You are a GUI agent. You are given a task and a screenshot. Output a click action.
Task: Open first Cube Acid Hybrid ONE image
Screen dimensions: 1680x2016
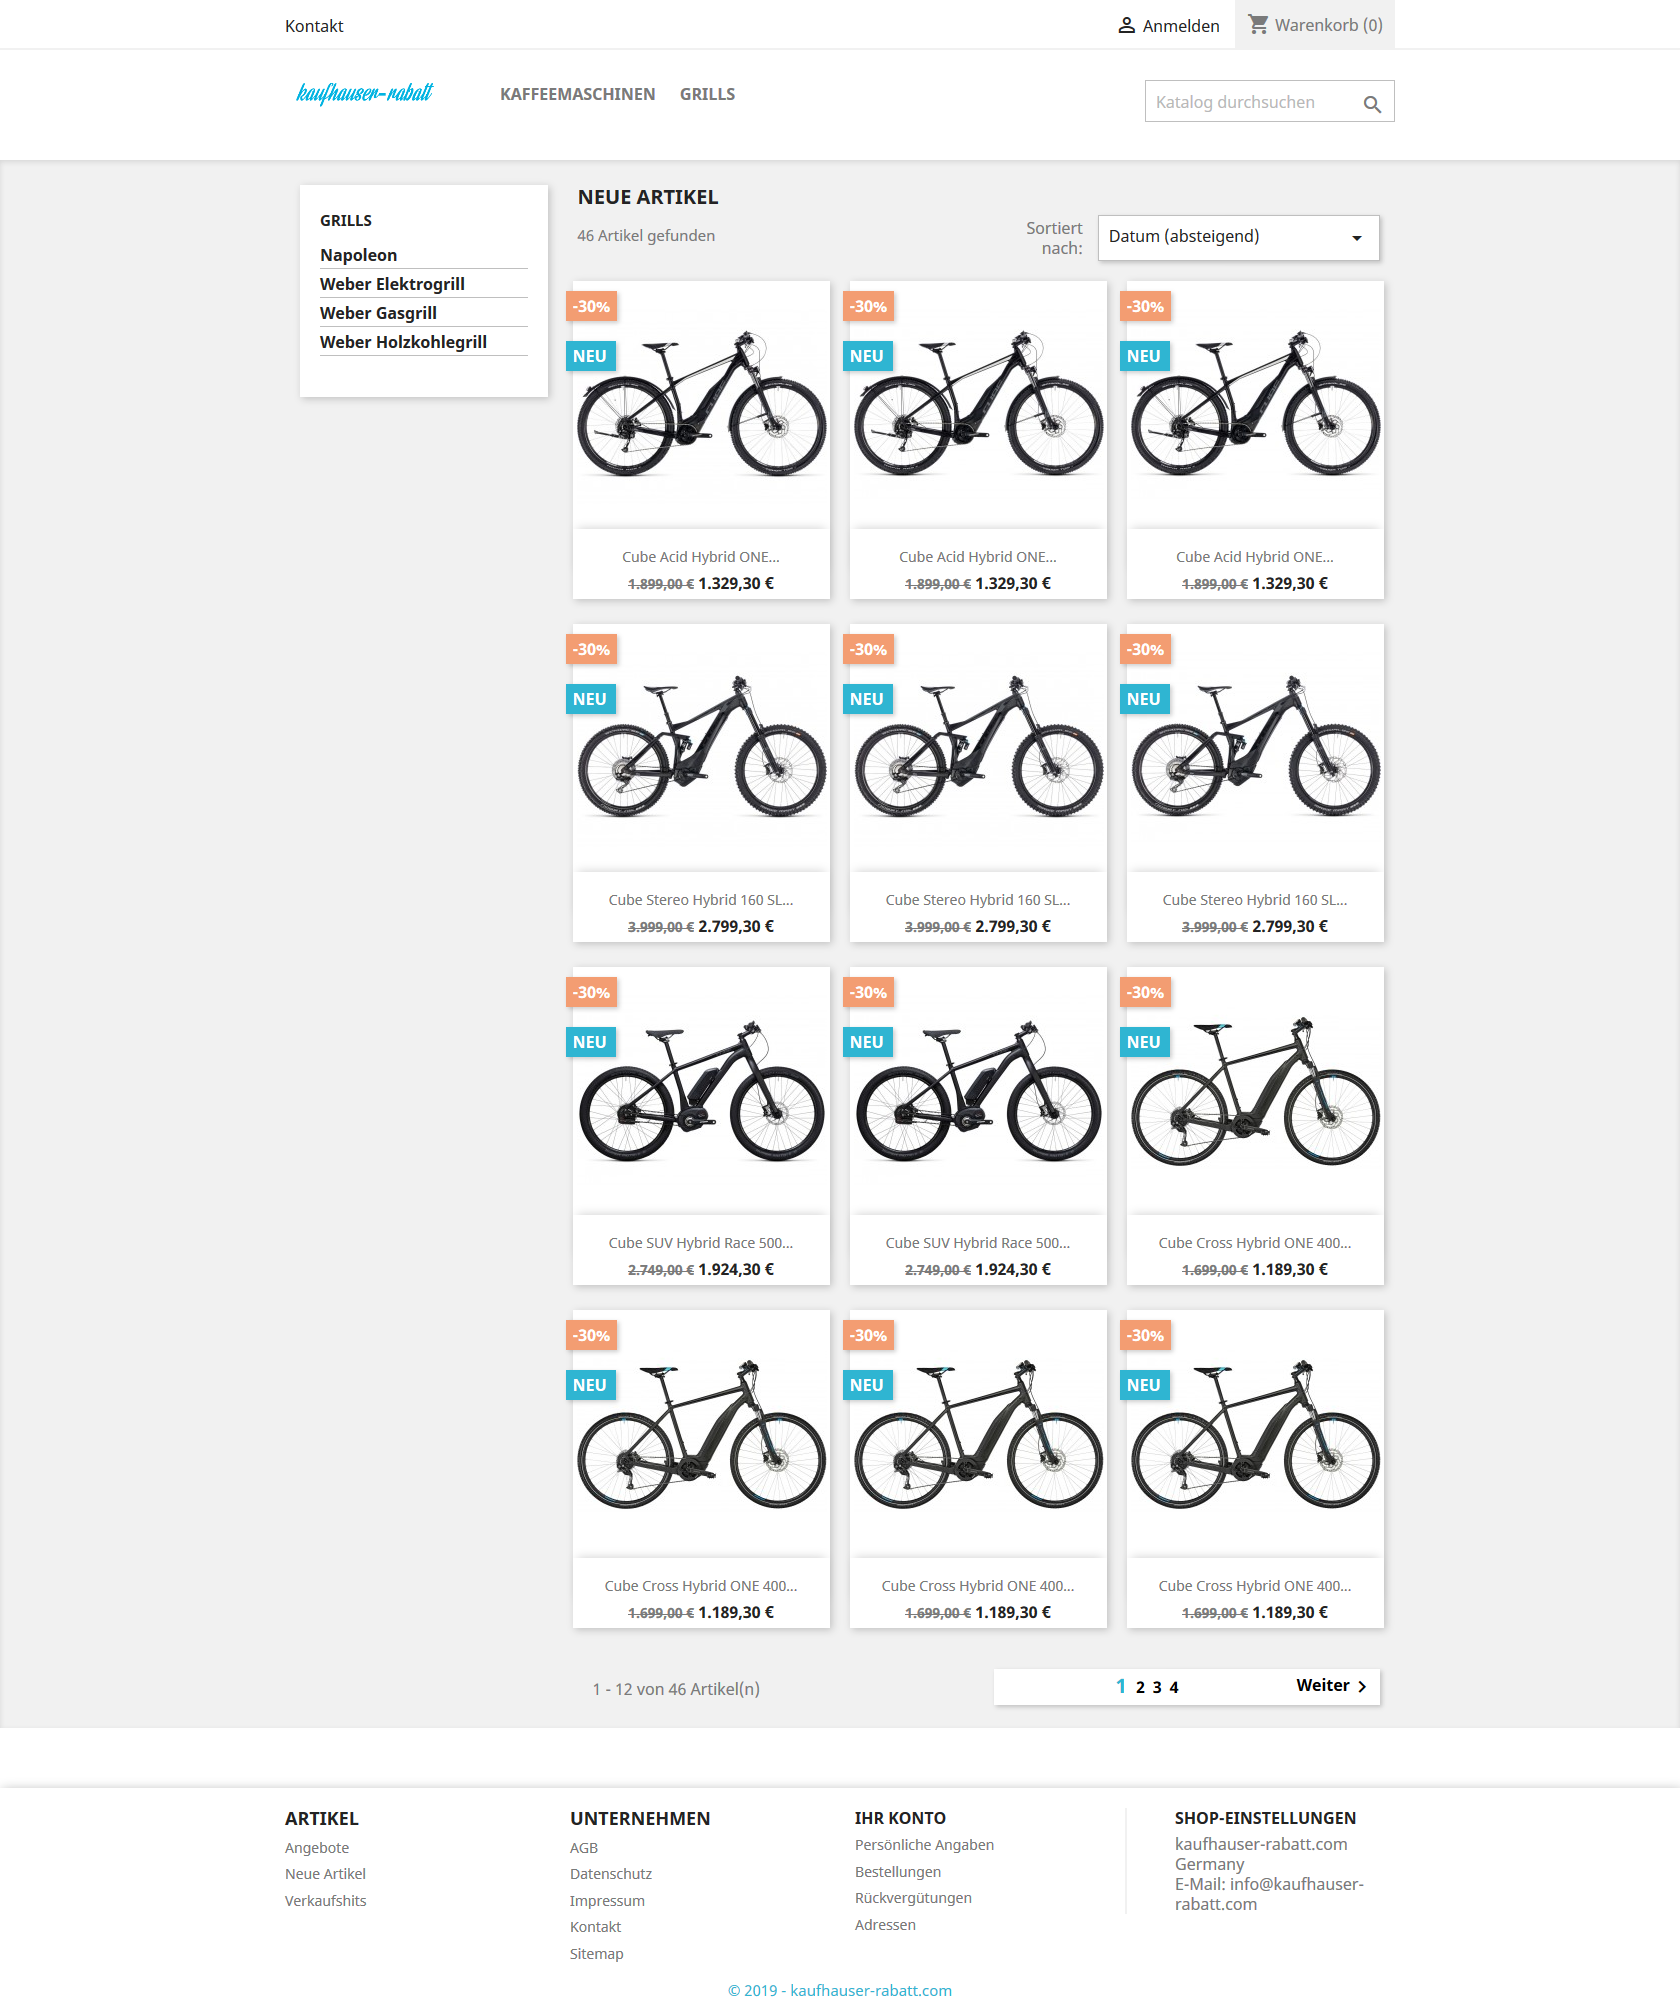coord(701,405)
